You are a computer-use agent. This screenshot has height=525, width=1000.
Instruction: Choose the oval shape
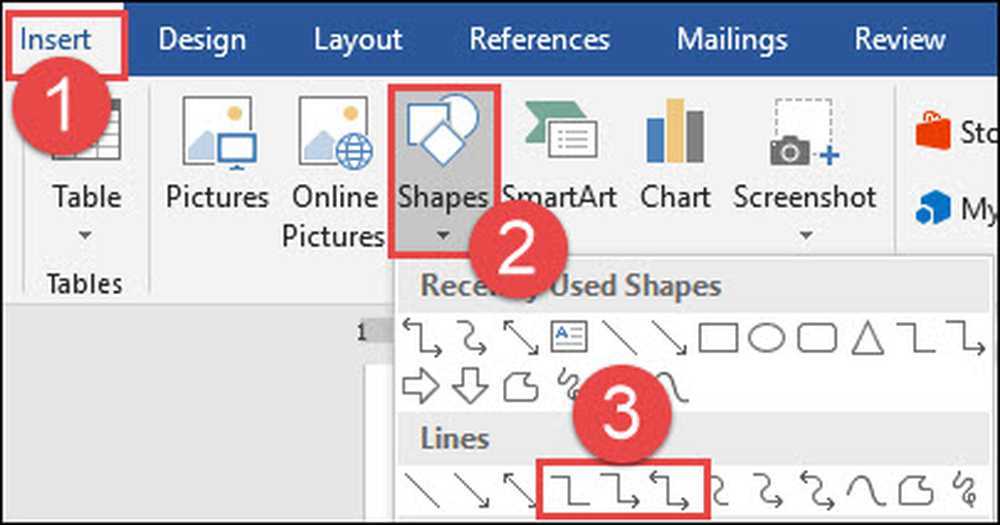point(767,338)
